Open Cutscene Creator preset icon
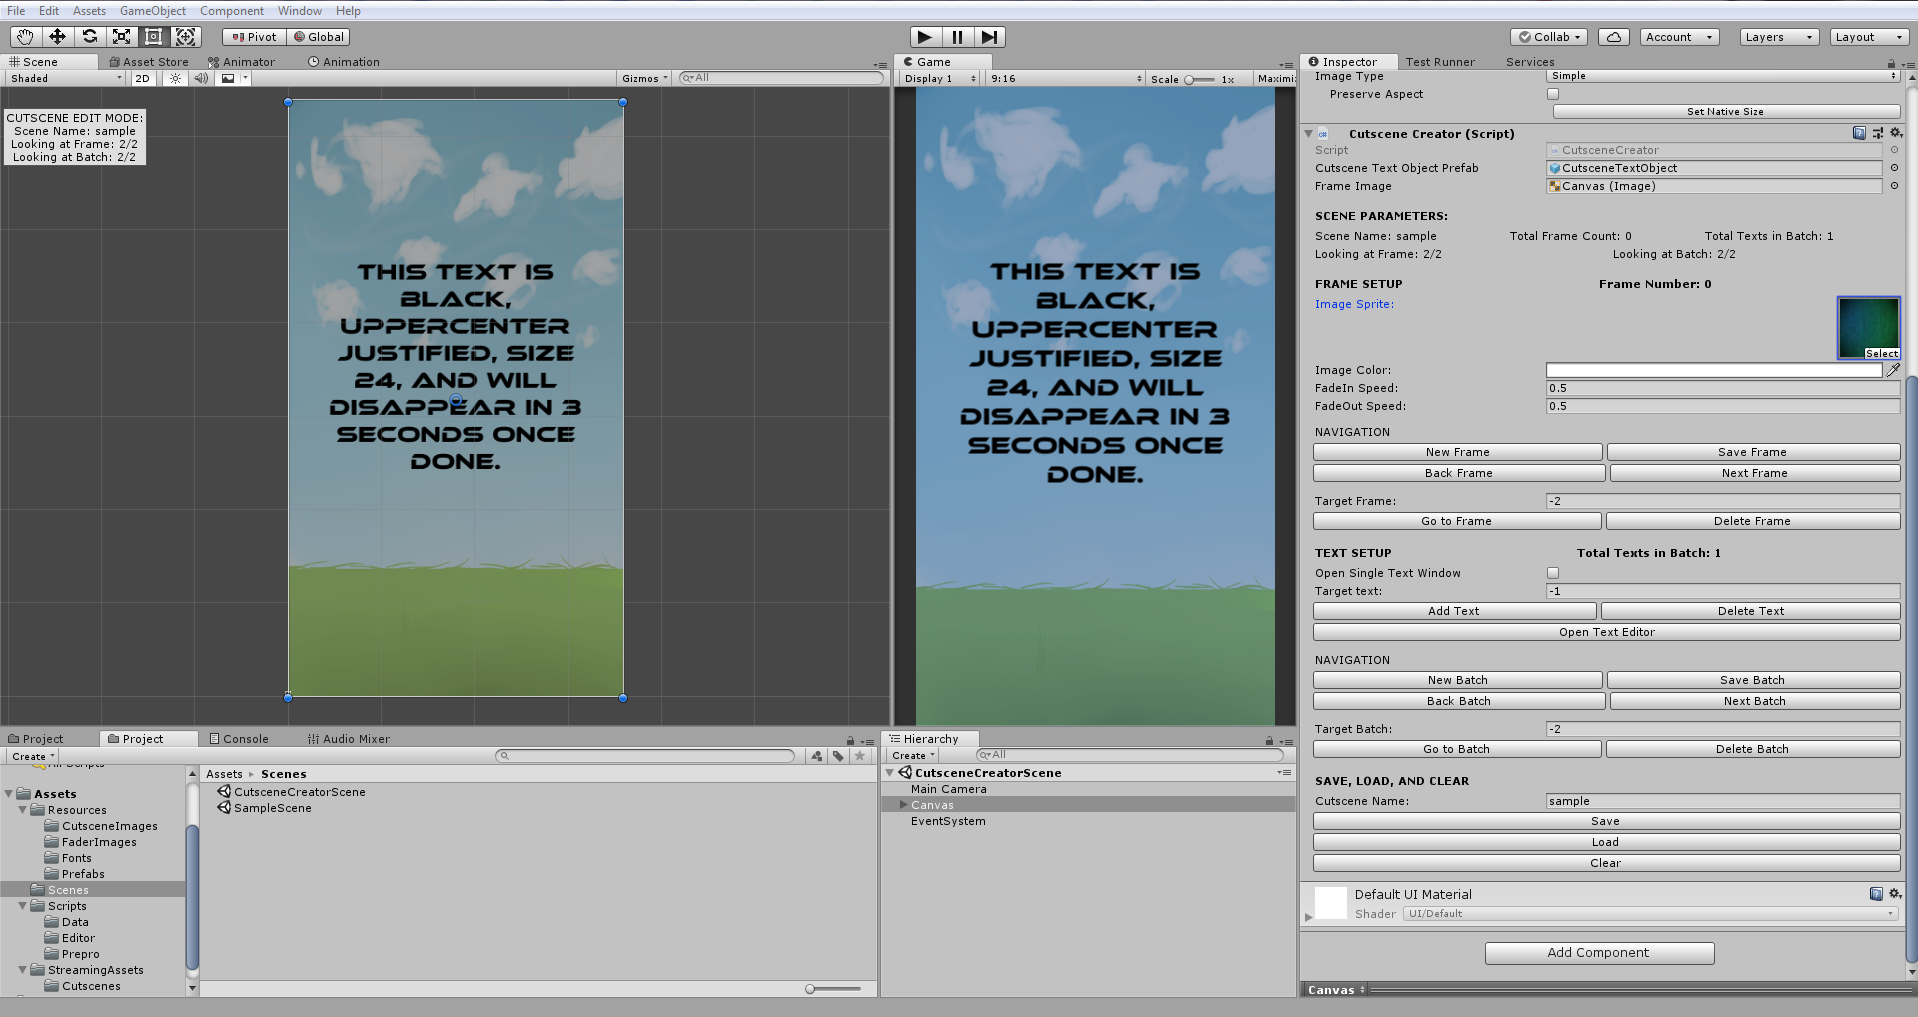Image resolution: width=1918 pixels, height=1017 pixels. pos(1877,133)
